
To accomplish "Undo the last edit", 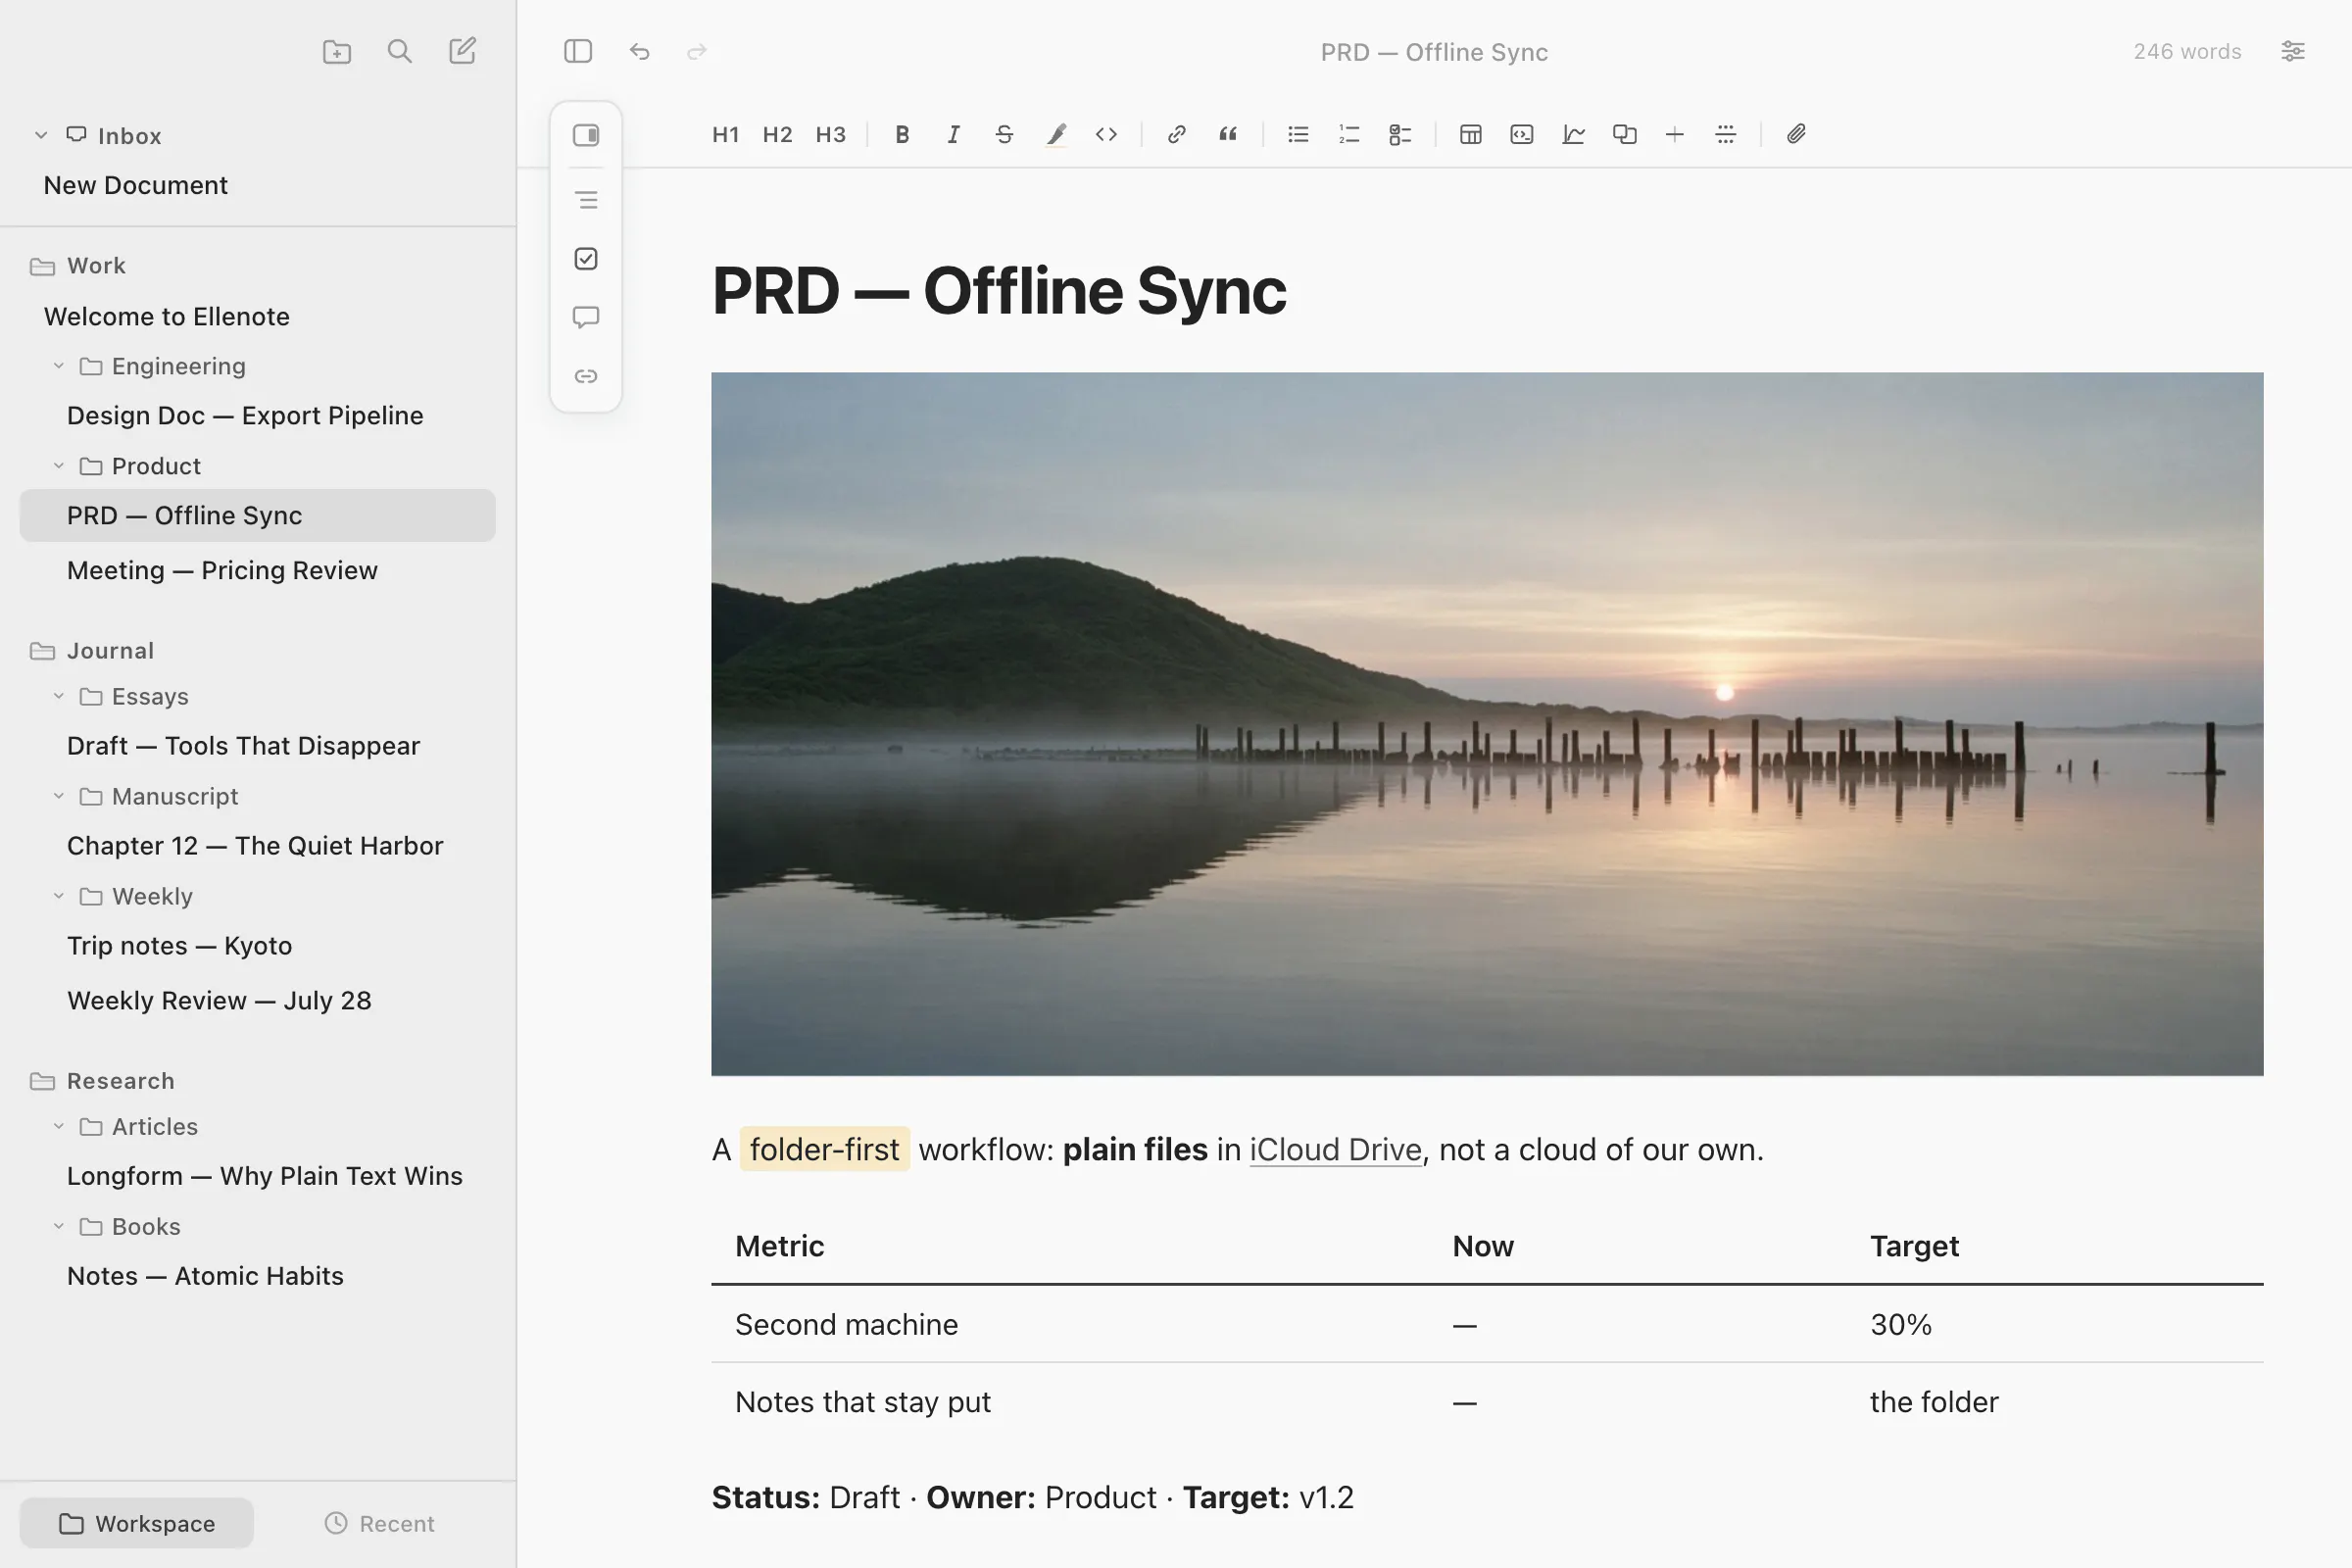I will coord(640,51).
